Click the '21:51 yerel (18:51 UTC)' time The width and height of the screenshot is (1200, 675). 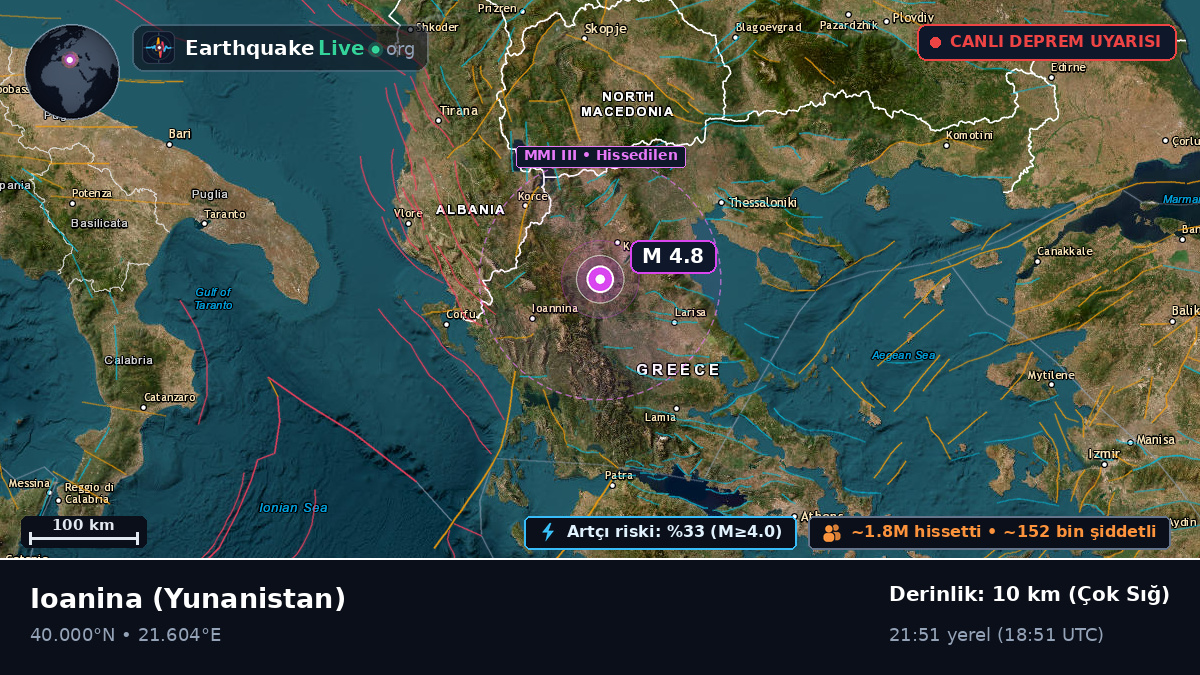point(996,635)
